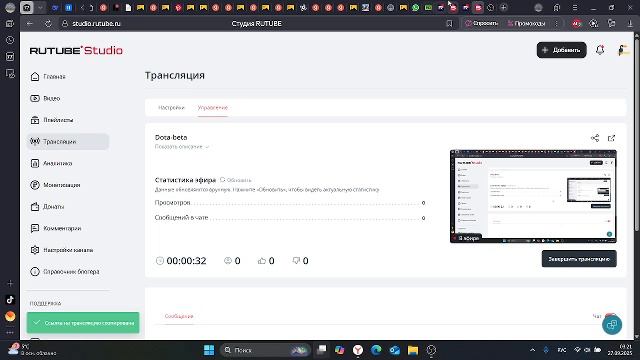This screenshot has height=360, width=640.
Task: Click the live stream preview thumbnail
Action: click(x=533, y=196)
